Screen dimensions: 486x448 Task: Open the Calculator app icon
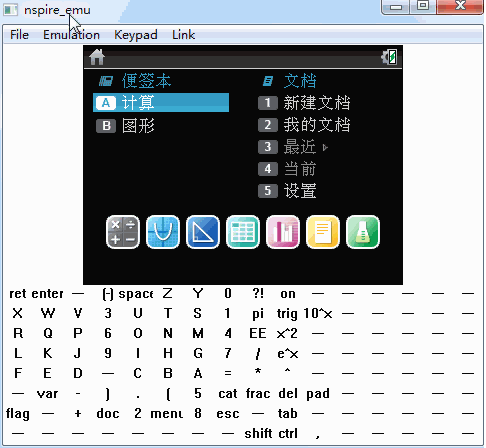(x=123, y=232)
